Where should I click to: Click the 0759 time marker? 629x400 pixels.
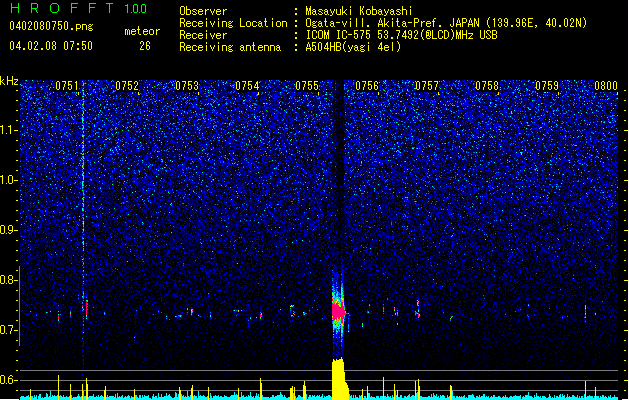547,86
